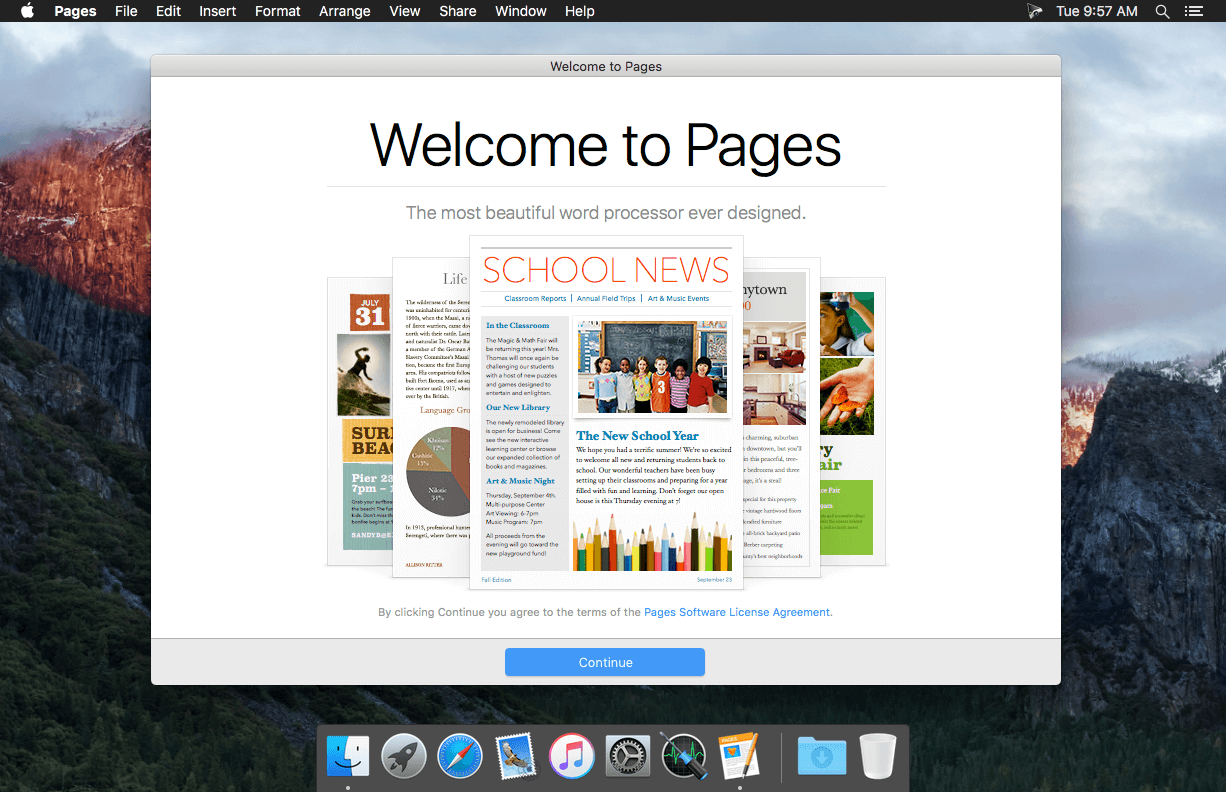Open System Preferences gear in Dock
Viewport: 1226px width, 792px height.
(x=628, y=756)
